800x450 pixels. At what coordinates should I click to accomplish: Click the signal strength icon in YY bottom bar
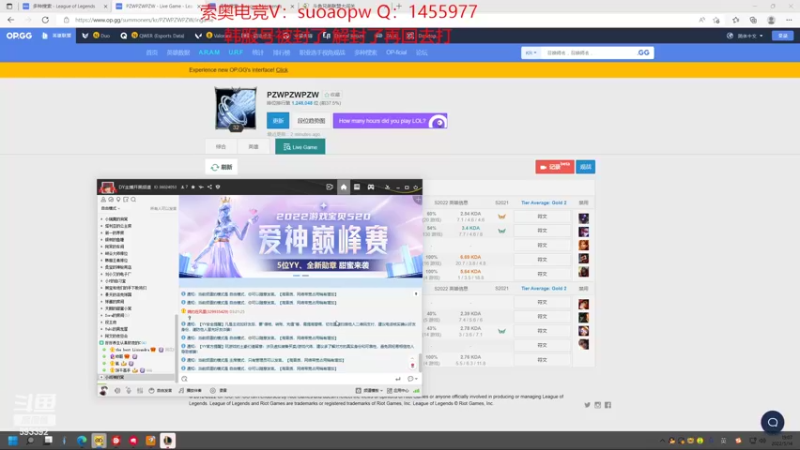[x=416, y=391]
